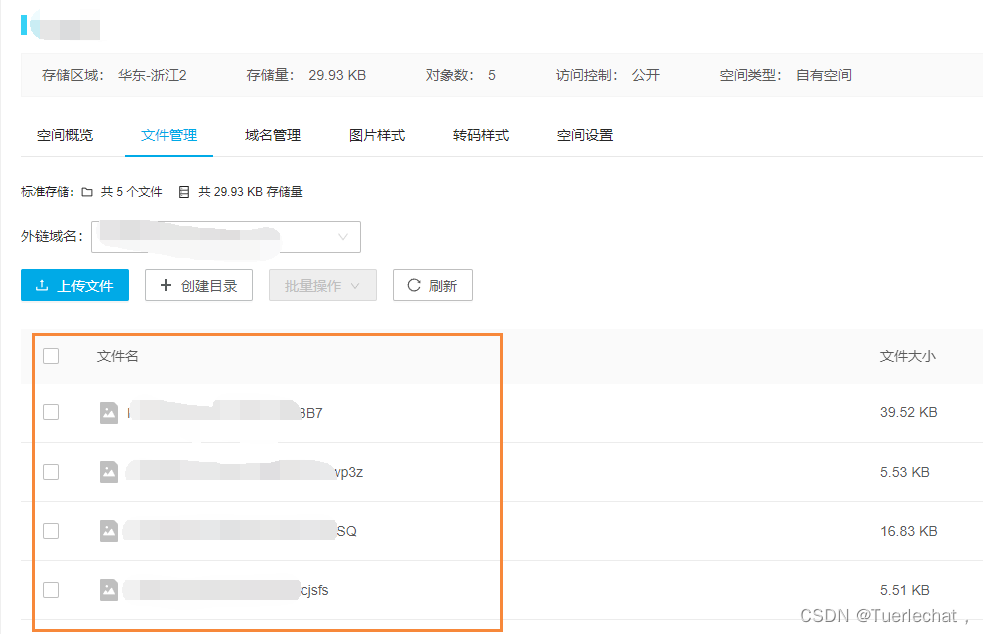
Task: Open the 域名管理 tab
Action: point(273,135)
